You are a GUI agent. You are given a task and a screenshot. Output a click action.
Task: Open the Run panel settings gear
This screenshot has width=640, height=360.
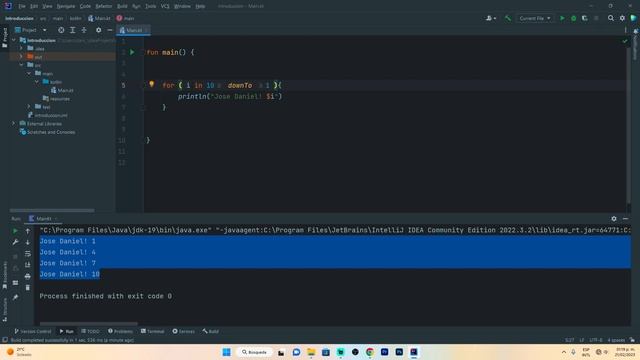coord(614,219)
